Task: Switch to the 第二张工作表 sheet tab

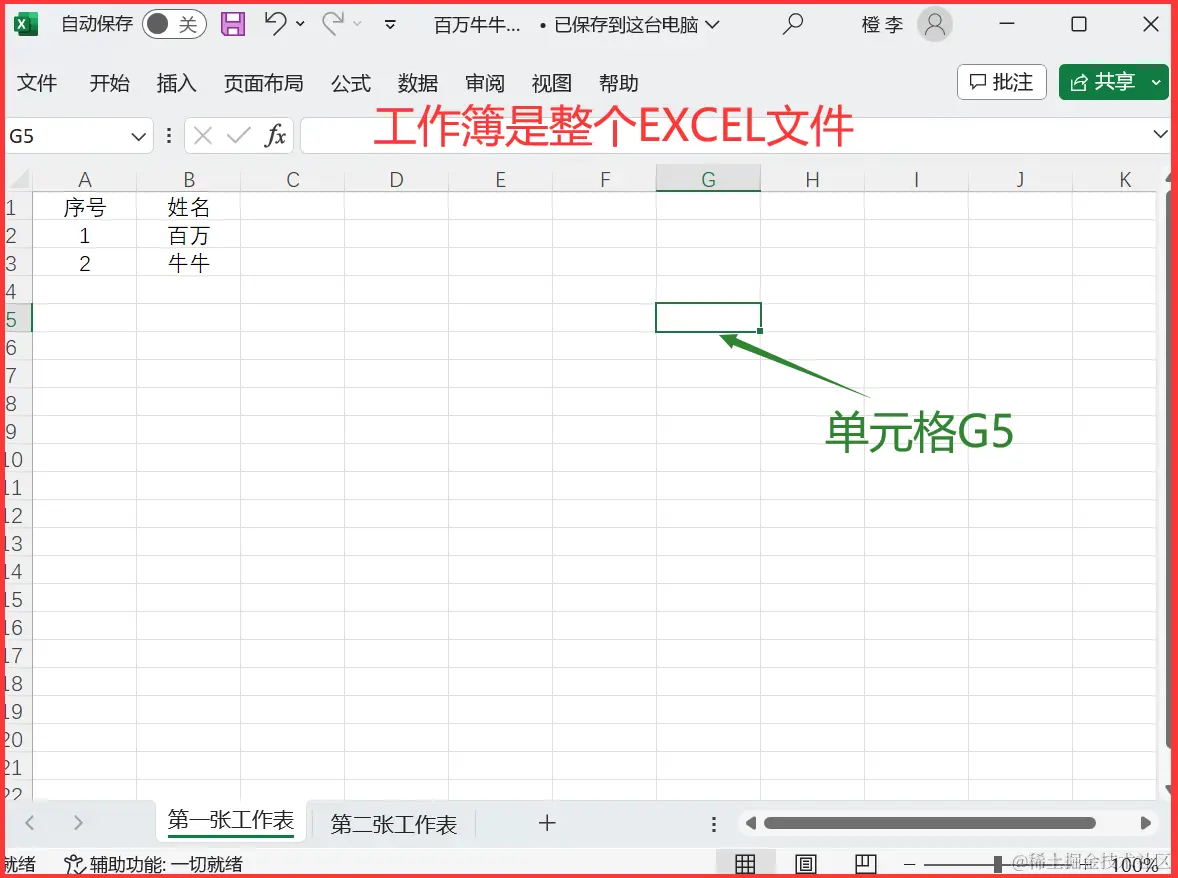Action: (x=394, y=823)
